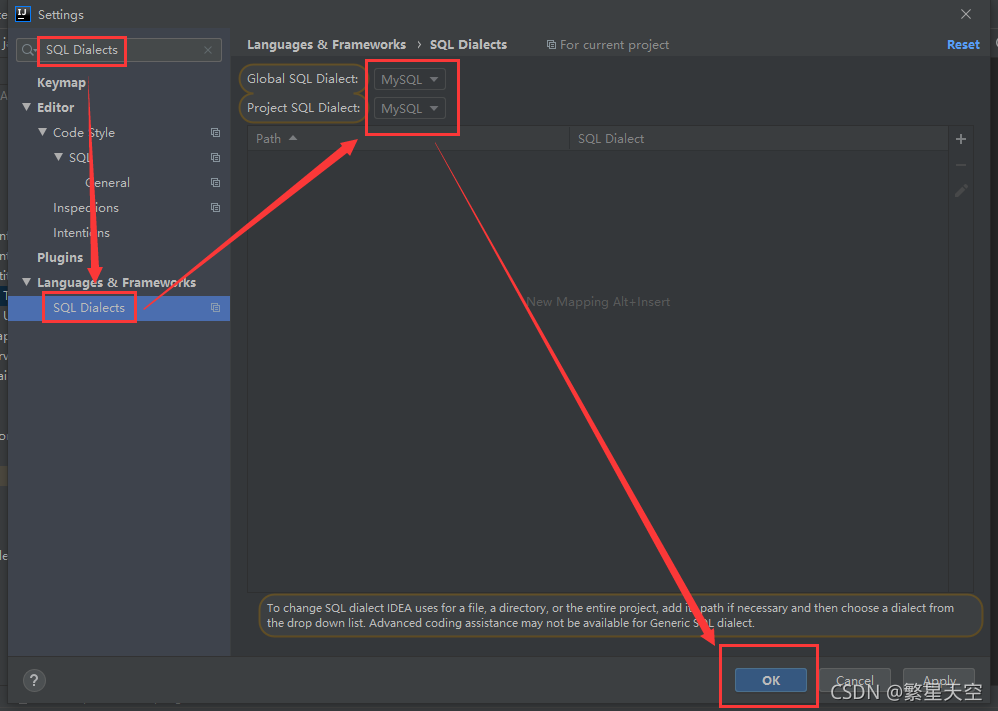
Task: Select the Editor settings category
Action: [x=55, y=107]
